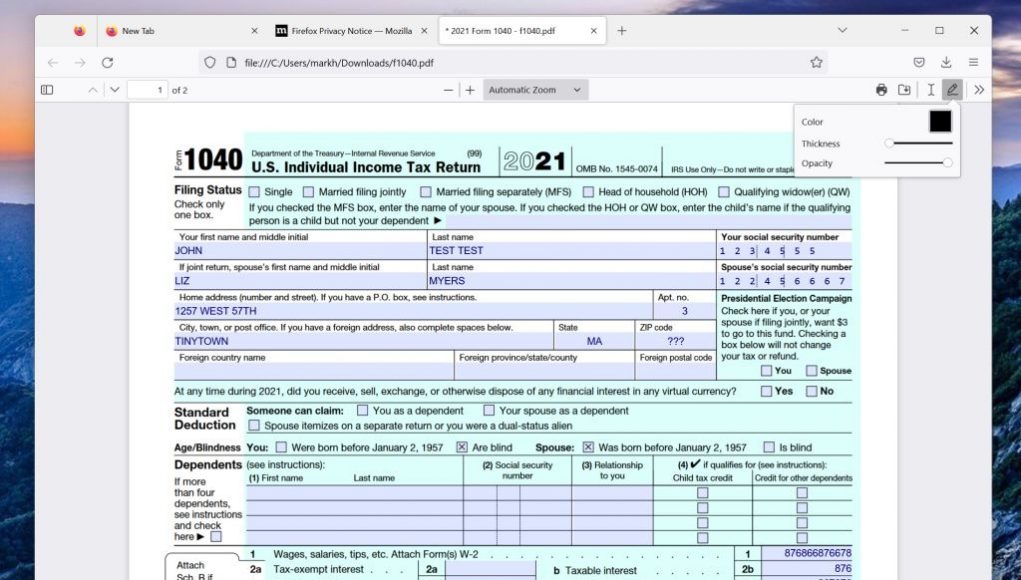
Task: Click the page info file icon
Action: point(231,62)
